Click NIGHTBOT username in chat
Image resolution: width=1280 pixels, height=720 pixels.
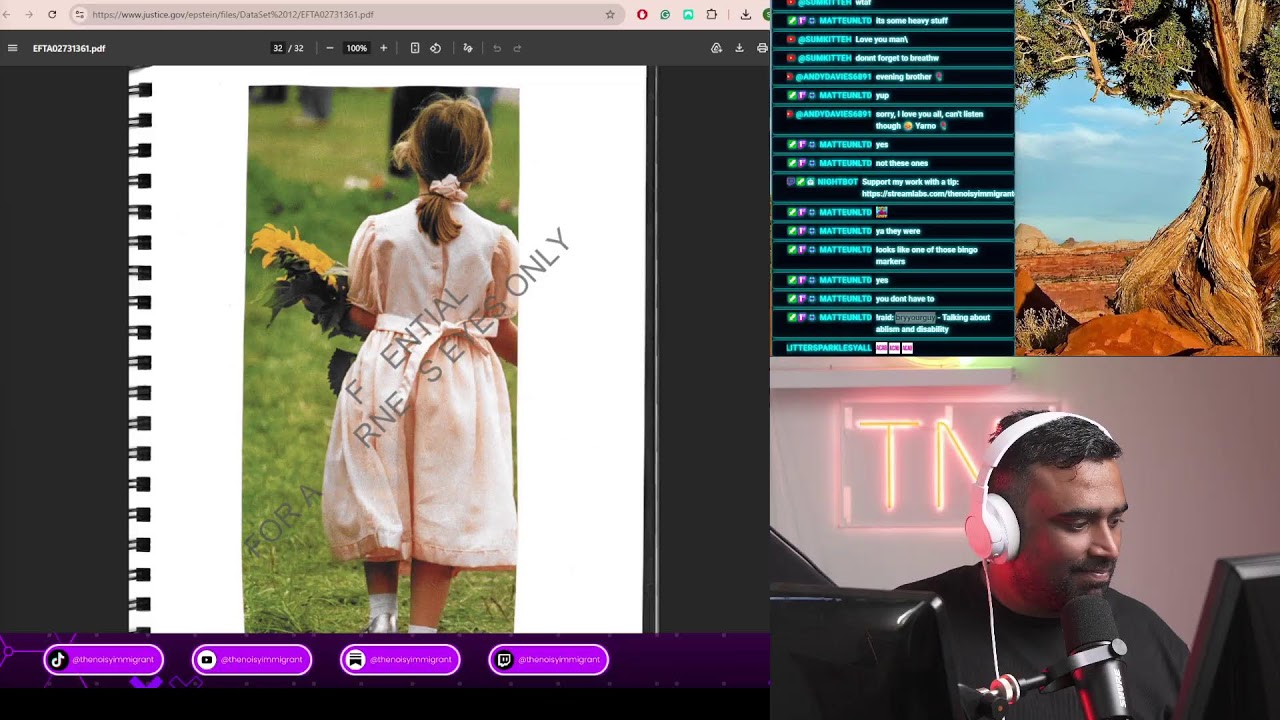837,182
